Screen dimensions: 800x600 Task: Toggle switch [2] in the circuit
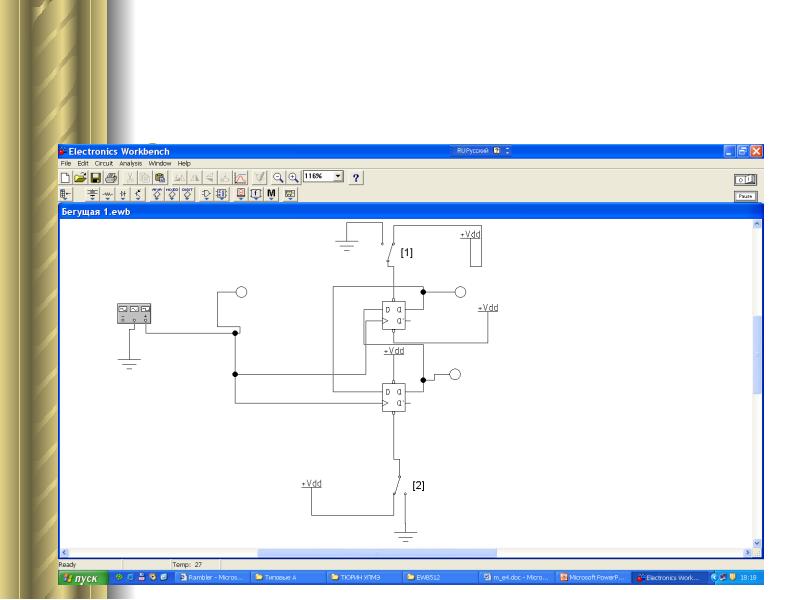397,485
